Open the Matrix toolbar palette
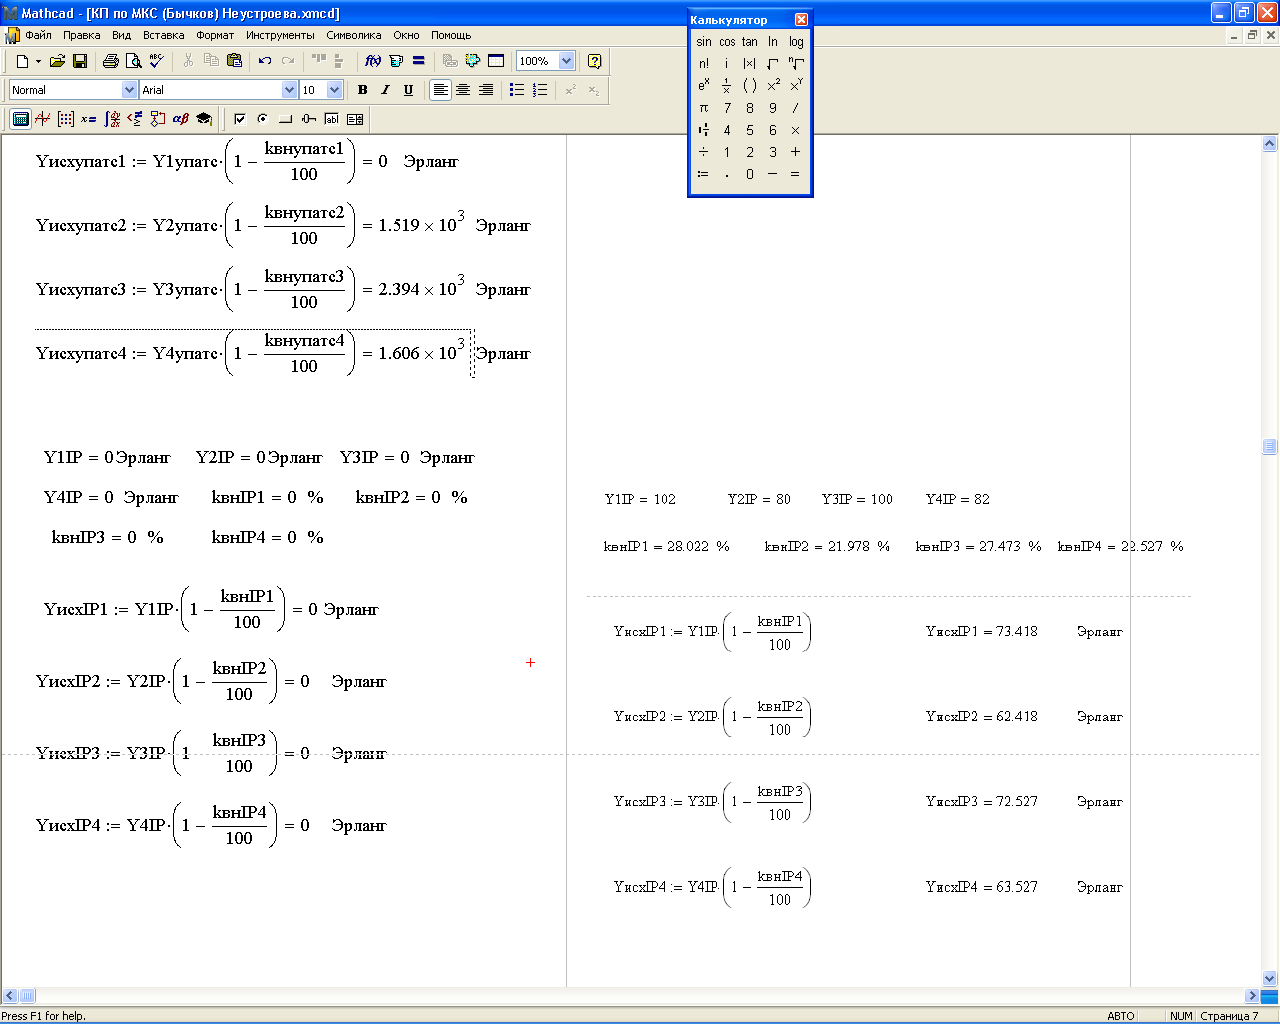1280x1024 pixels. [x=66, y=119]
